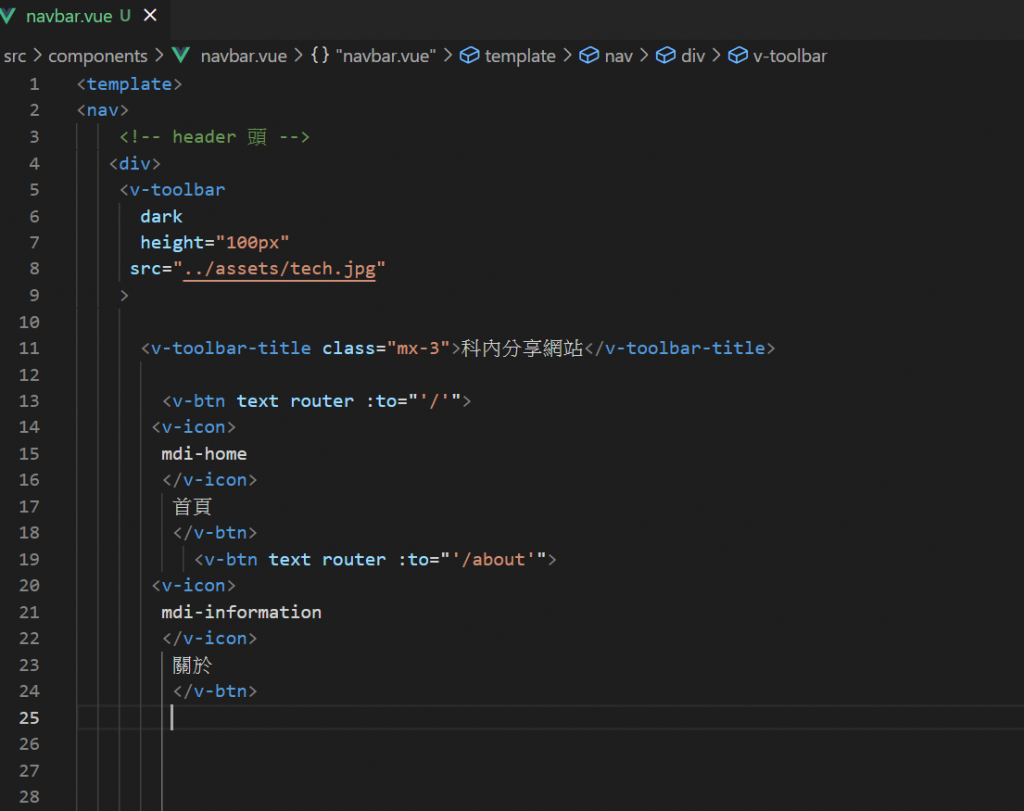
Task: Click the Vue icon in the breadcrumb
Action: pos(181,56)
